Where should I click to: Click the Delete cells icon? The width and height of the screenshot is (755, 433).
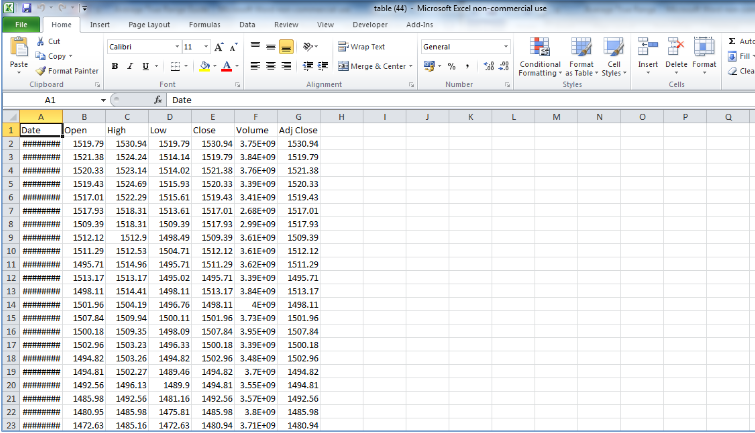tap(676, 52)
